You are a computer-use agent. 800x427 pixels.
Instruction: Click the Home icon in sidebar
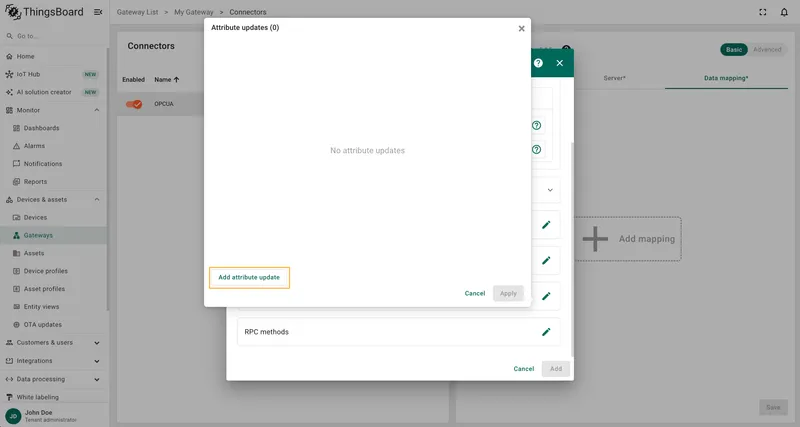tap(9, 56)
